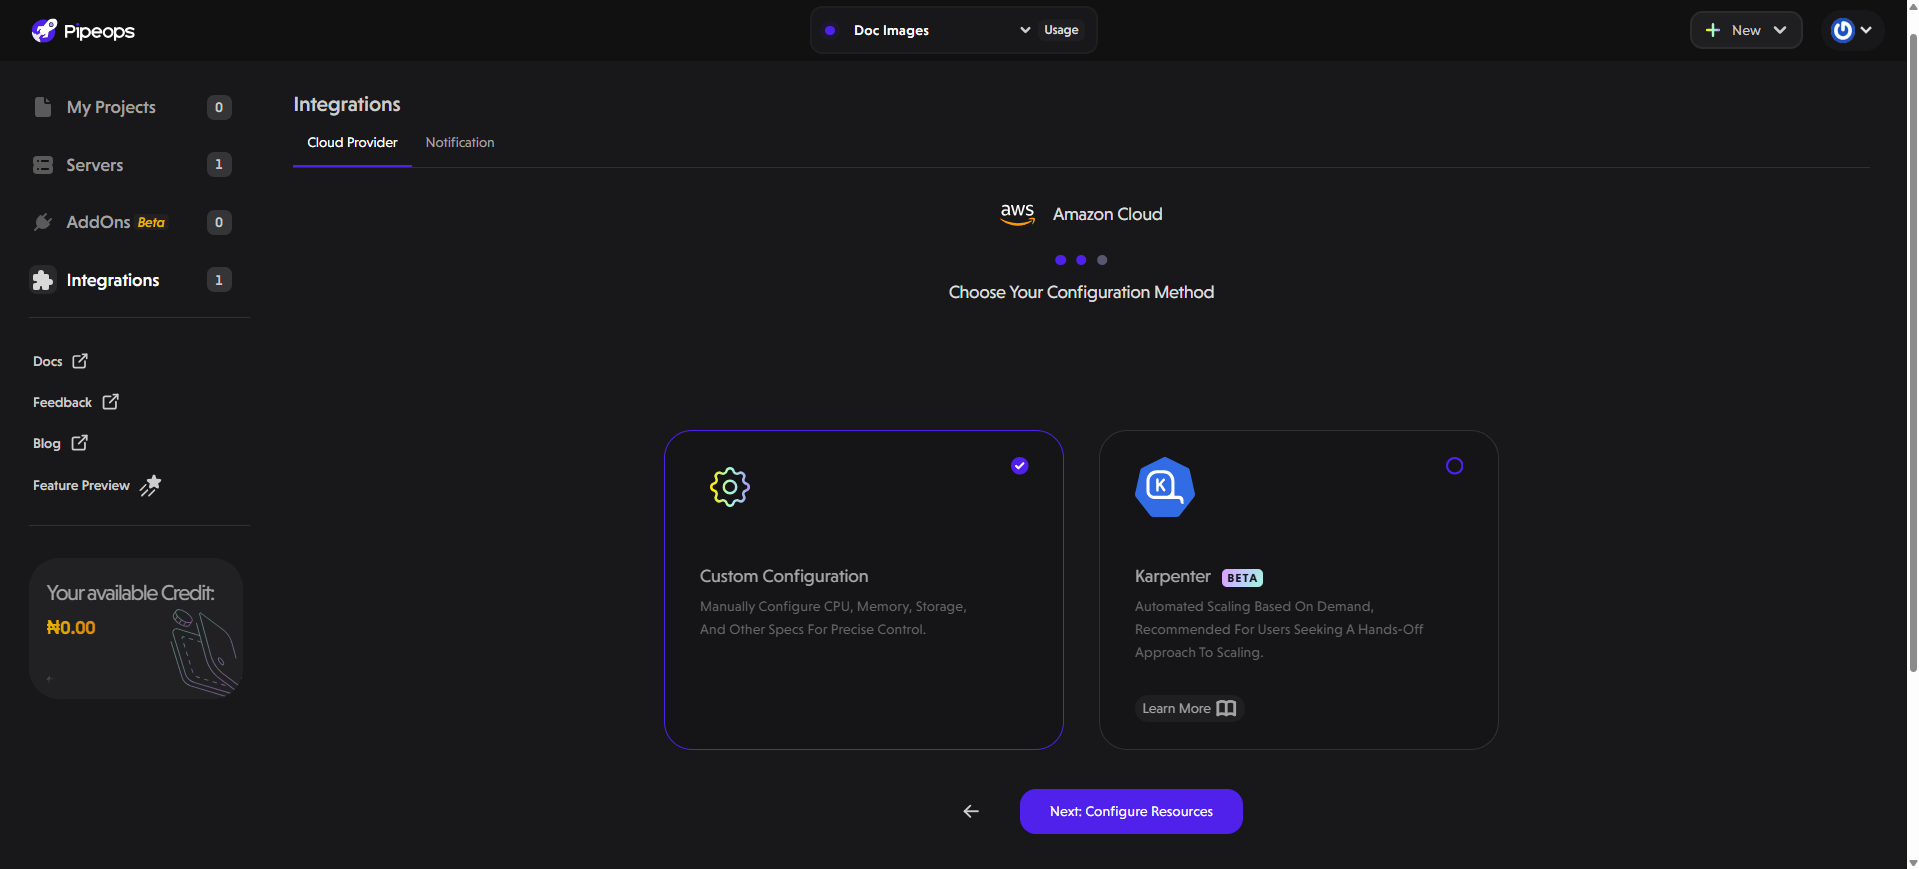1919x869 pixels.
Task: Click the plus icon beside New
Action: click(x=1713, y=30)
